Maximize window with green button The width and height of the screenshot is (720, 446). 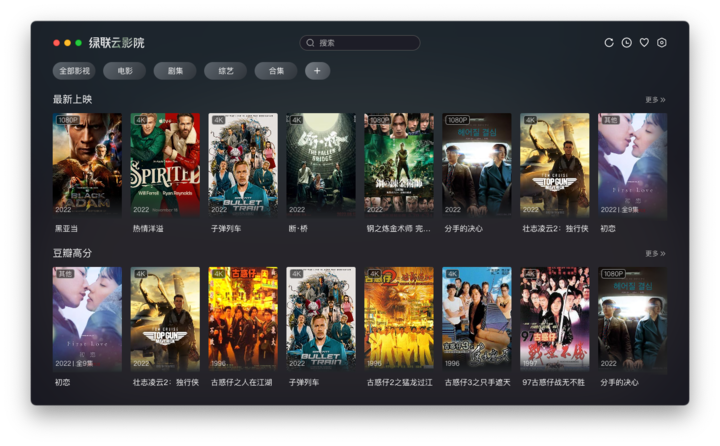79,43
